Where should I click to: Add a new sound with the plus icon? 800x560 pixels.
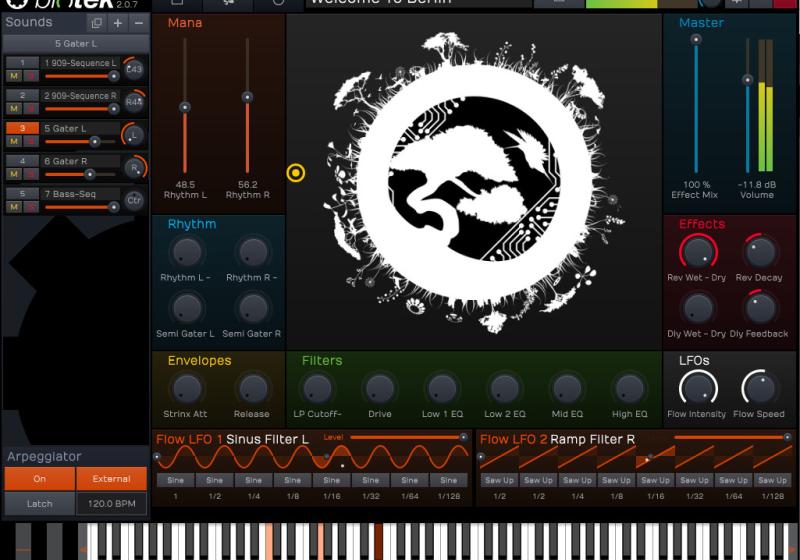click(117, 23)
